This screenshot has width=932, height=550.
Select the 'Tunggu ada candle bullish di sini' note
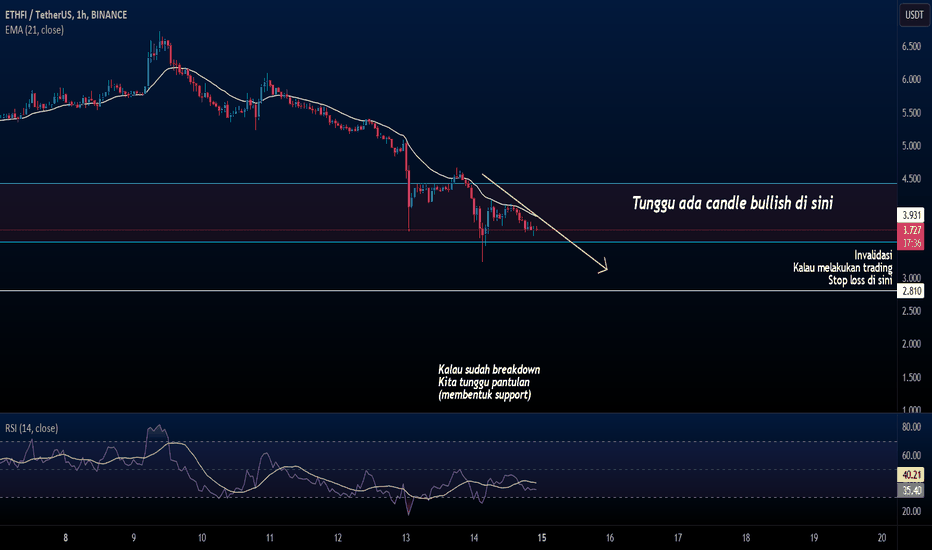tap(732, 203)
